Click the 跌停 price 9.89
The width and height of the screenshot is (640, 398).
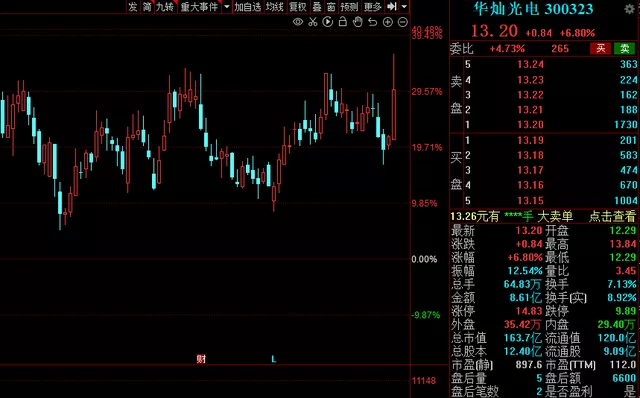pyautogui.click(x=626, y=311)
